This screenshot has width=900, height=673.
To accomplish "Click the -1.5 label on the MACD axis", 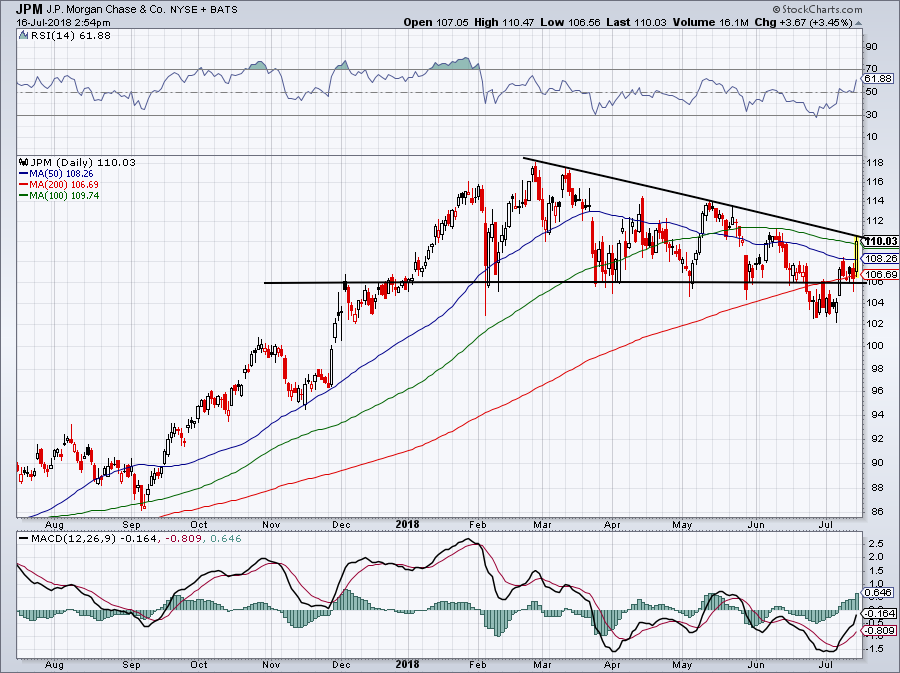I will pos(874,648).
